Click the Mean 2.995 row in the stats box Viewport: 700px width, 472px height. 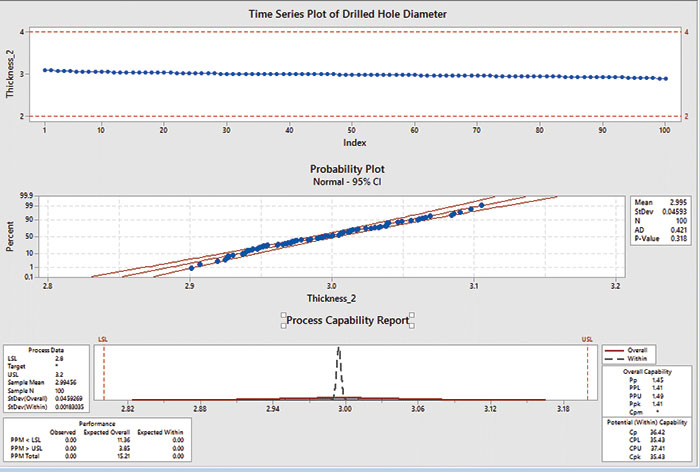(x=661, y=202)
